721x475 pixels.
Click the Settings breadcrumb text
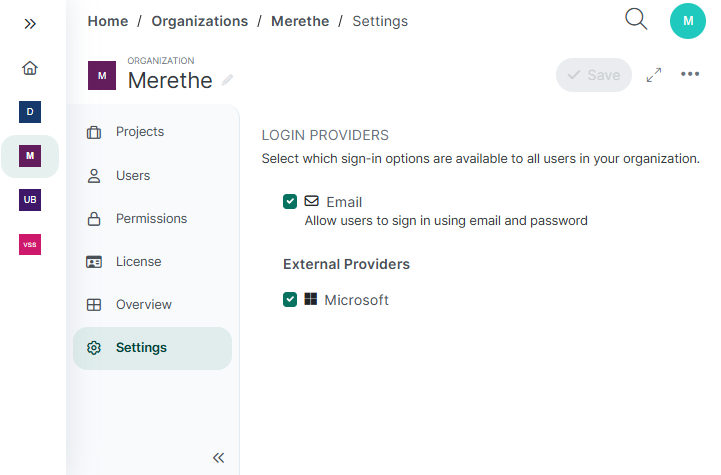[x=380, y=21]
